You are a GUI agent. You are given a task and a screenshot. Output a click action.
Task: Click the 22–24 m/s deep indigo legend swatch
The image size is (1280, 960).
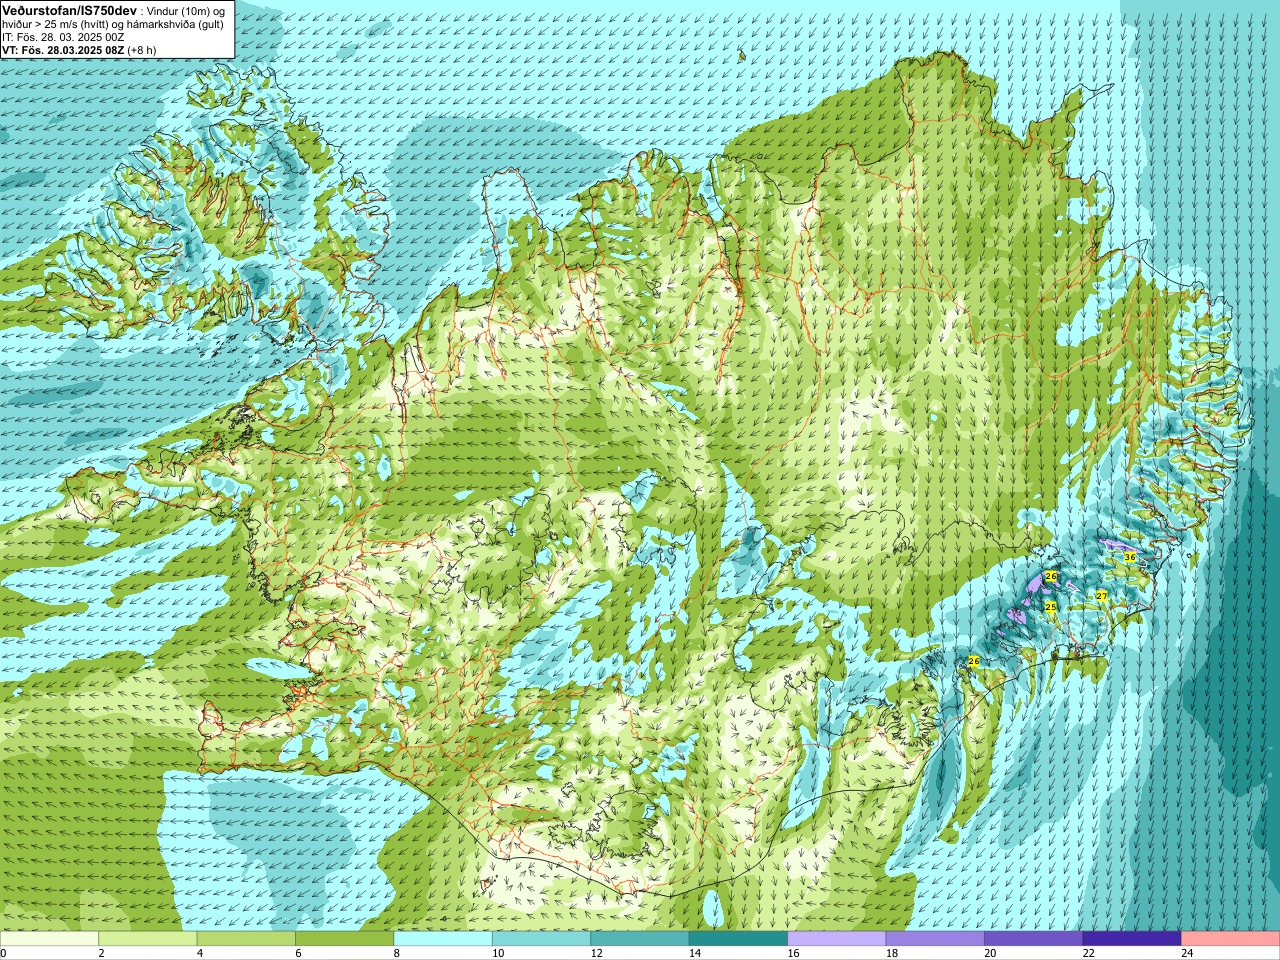[1132, 939]
